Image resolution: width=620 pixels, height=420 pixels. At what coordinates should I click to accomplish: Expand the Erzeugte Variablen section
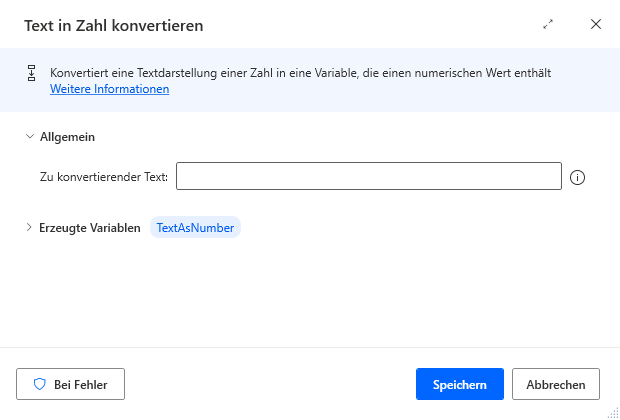tap(29, 227)
